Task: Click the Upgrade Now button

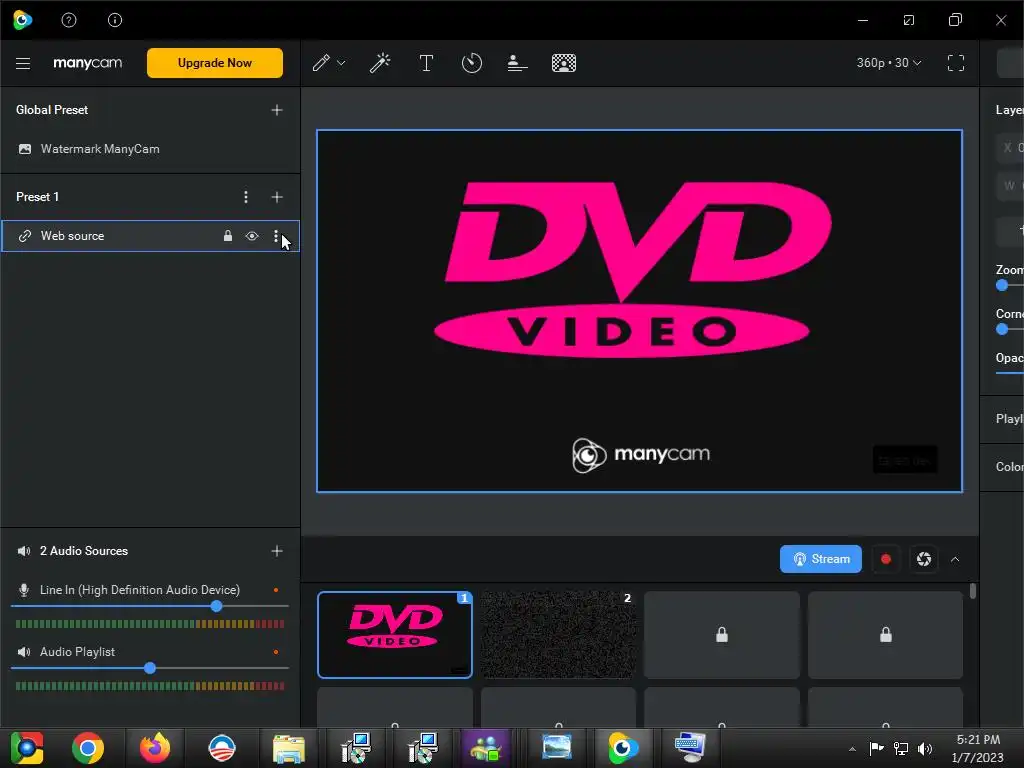Action: pyautogui.click(x=215, y=63)
